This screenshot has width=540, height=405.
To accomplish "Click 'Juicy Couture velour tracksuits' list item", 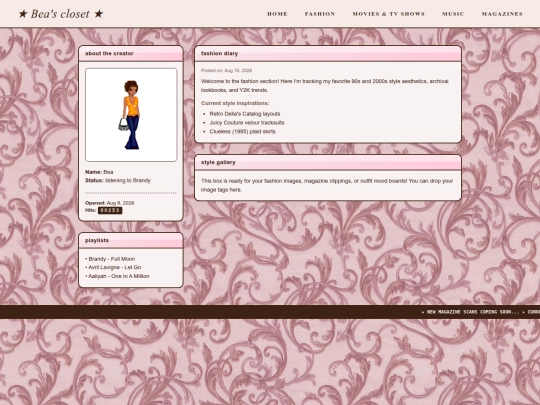I will click(247, 123).
